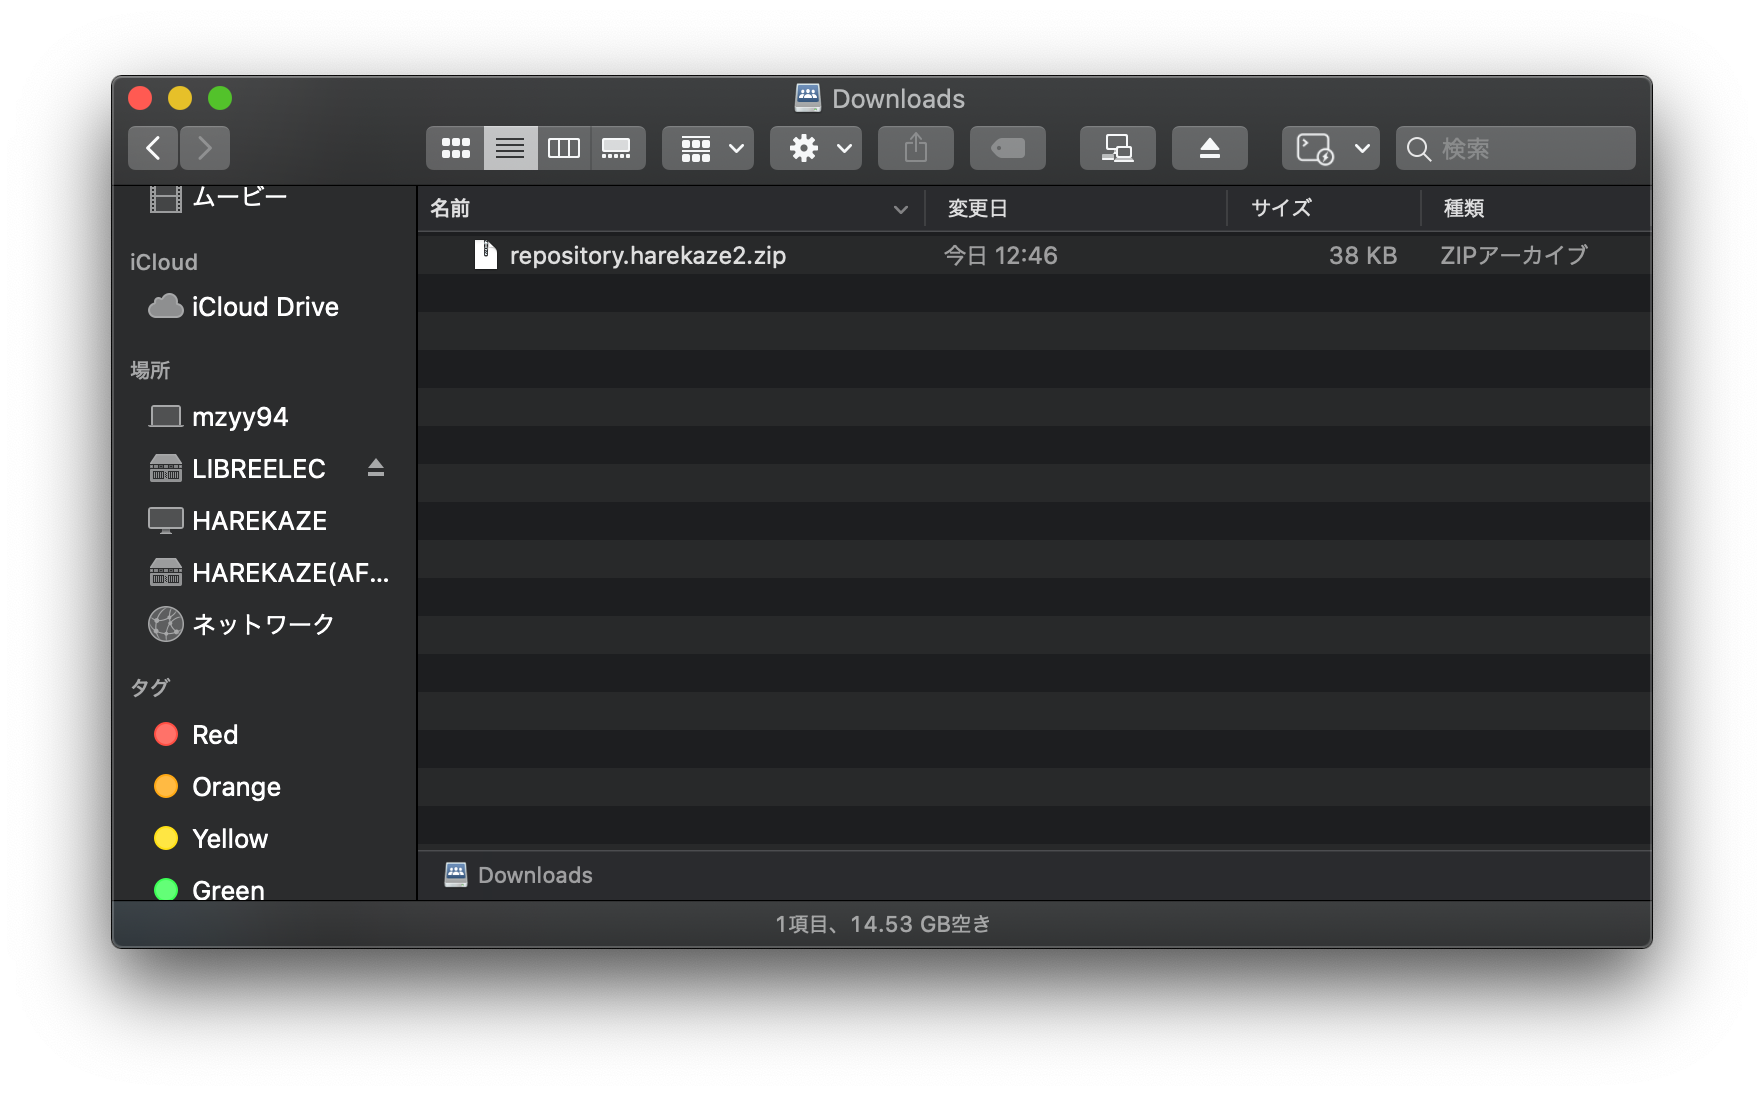
Task: Toggle sort direction chevron in 名前 header
Action: pos(901,209)
